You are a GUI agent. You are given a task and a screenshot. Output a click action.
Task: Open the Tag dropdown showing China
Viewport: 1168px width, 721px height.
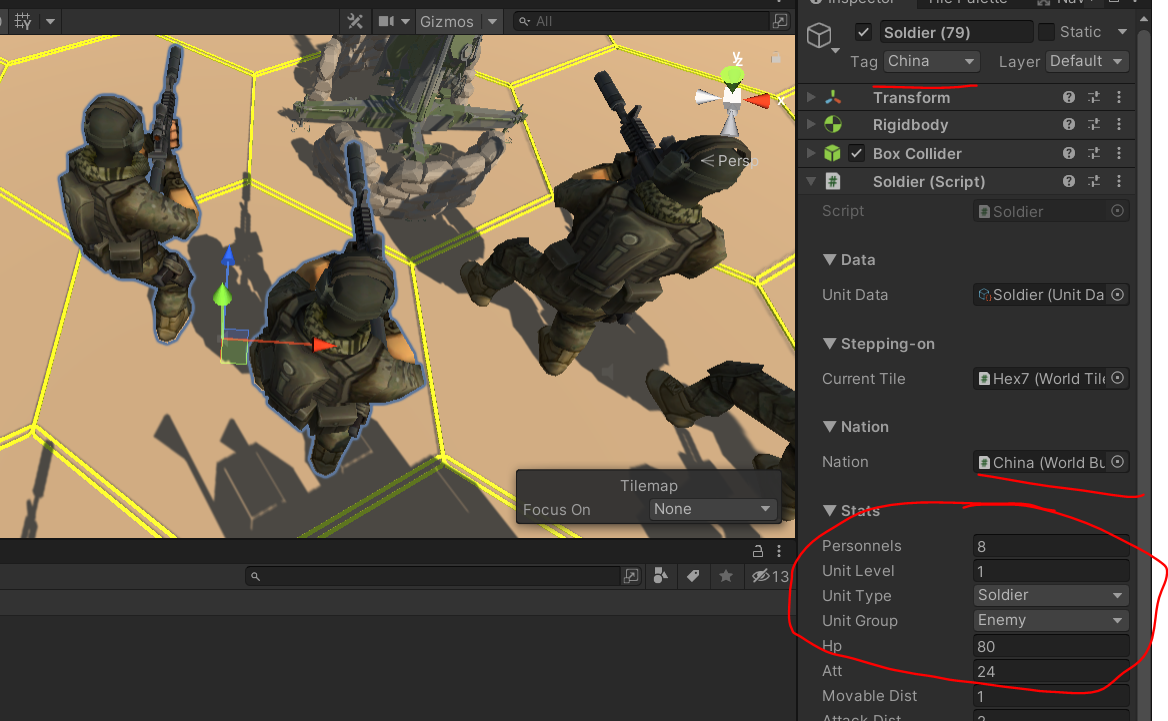coord(931,61)
